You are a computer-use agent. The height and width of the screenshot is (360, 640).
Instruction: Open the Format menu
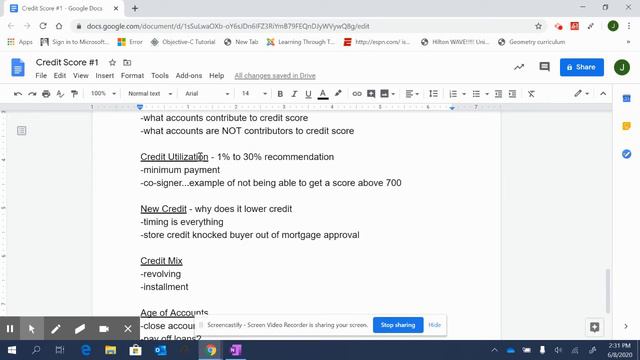132,76
